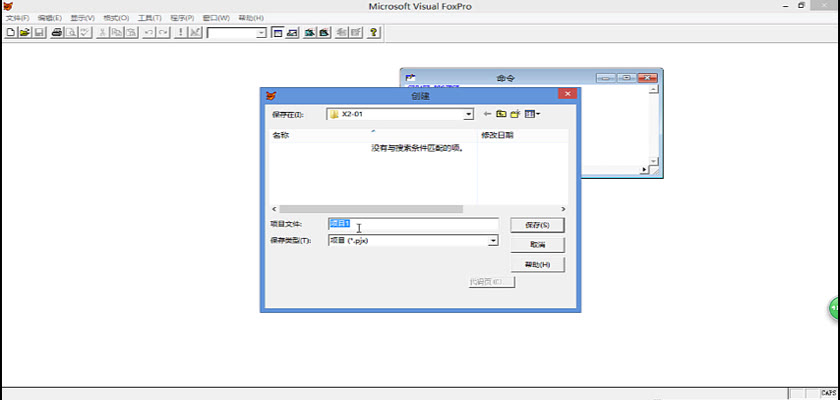Screen dimensions: 840x400
Task: Click the AutoReport Wizard toolbar icon
Action: point(356,33)
